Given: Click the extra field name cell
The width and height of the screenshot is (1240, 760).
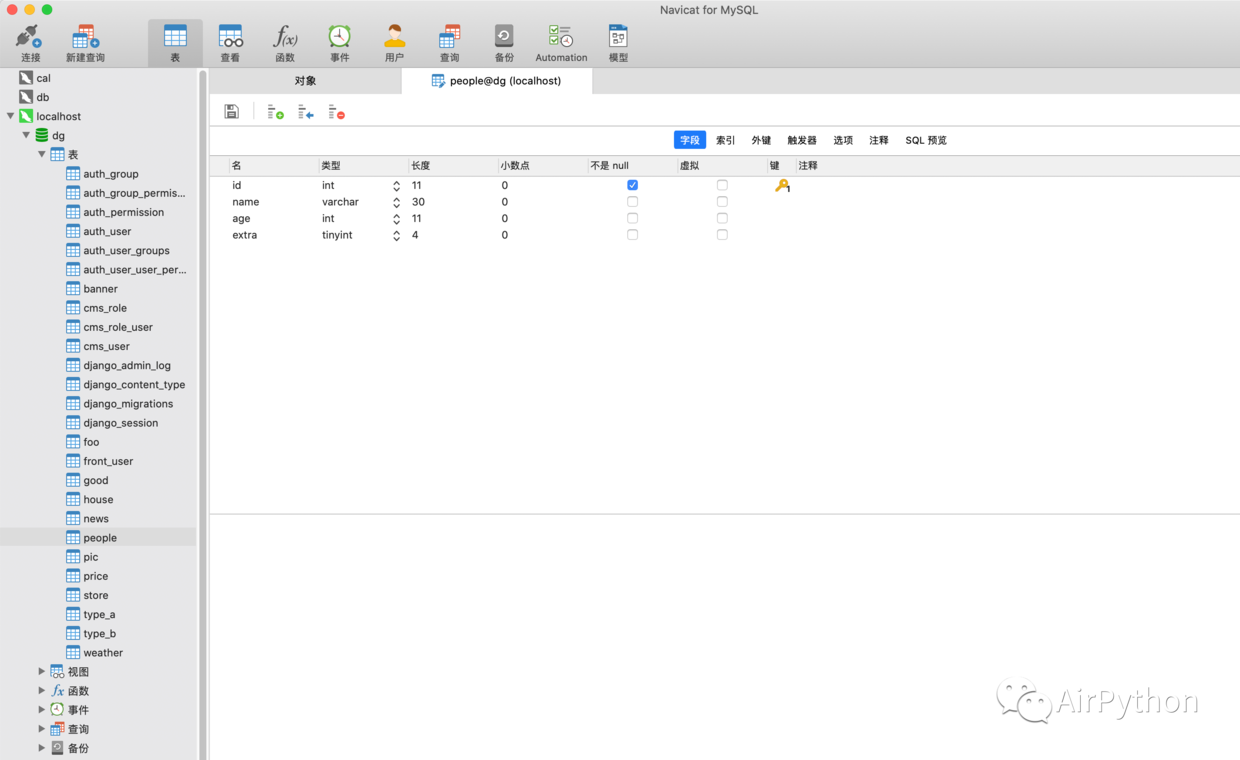Looking at the screenshot, I should tap(245, 235).
